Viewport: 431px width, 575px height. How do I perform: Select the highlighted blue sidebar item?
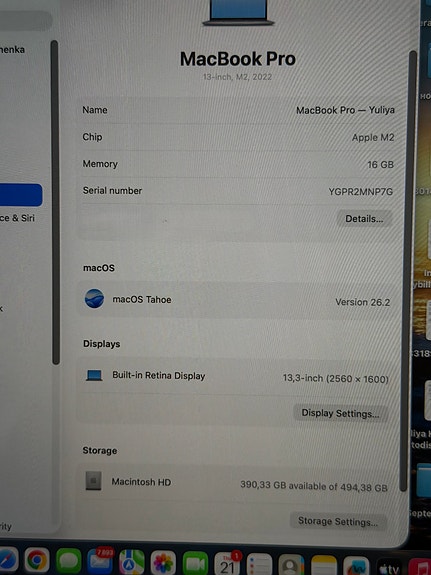21,195
